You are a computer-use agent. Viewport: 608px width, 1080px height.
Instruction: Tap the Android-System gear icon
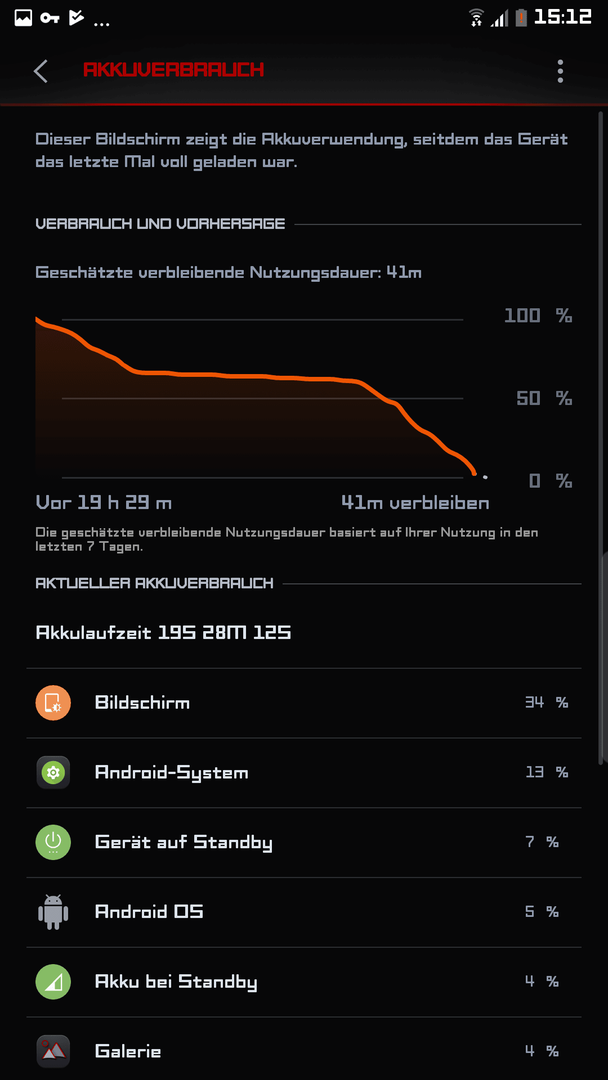pos(53,772)
